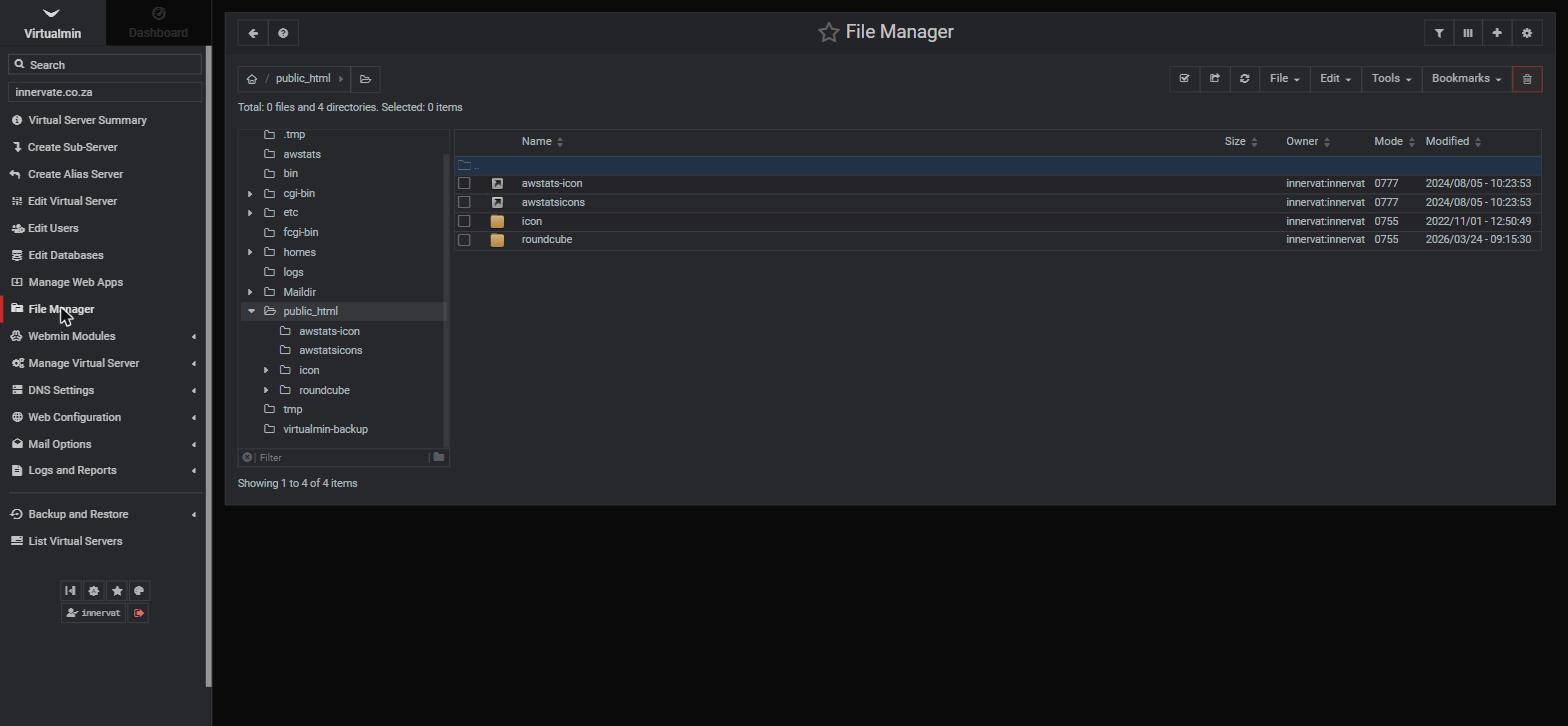
Task: Expand the Webmin Modules menu
Action: click(104, 337)
